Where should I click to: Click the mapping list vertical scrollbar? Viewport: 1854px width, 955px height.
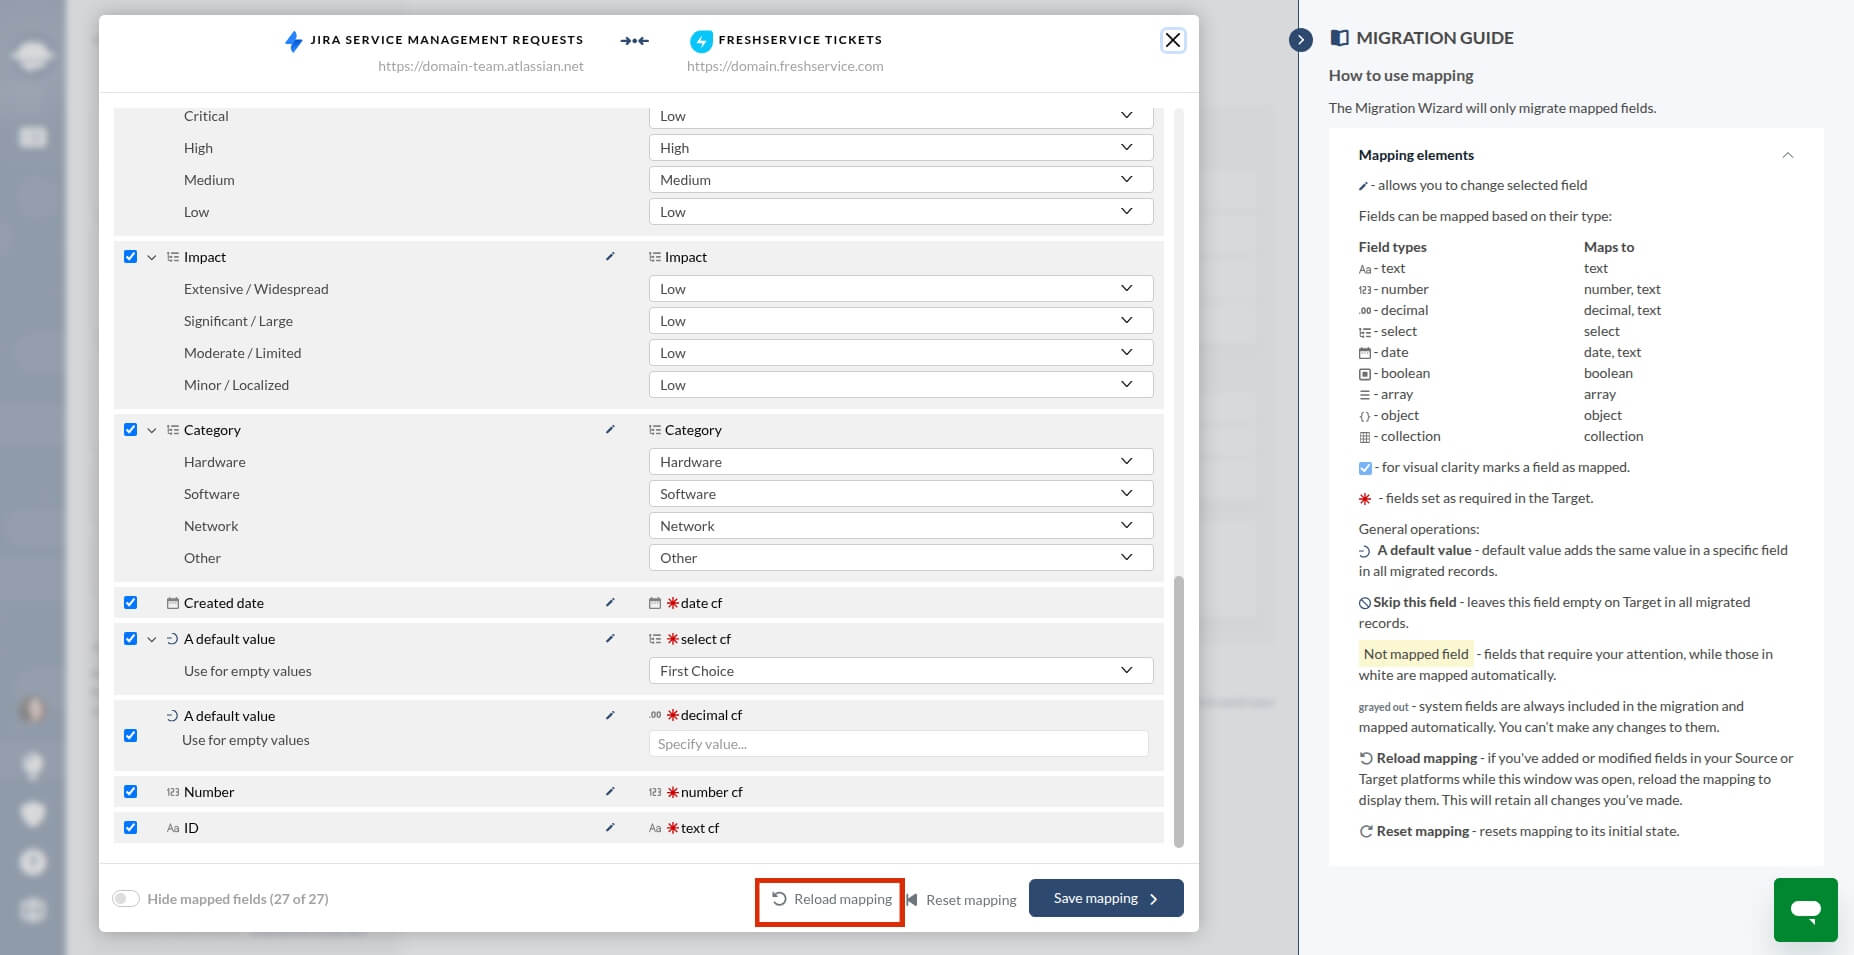(1178, 710)
